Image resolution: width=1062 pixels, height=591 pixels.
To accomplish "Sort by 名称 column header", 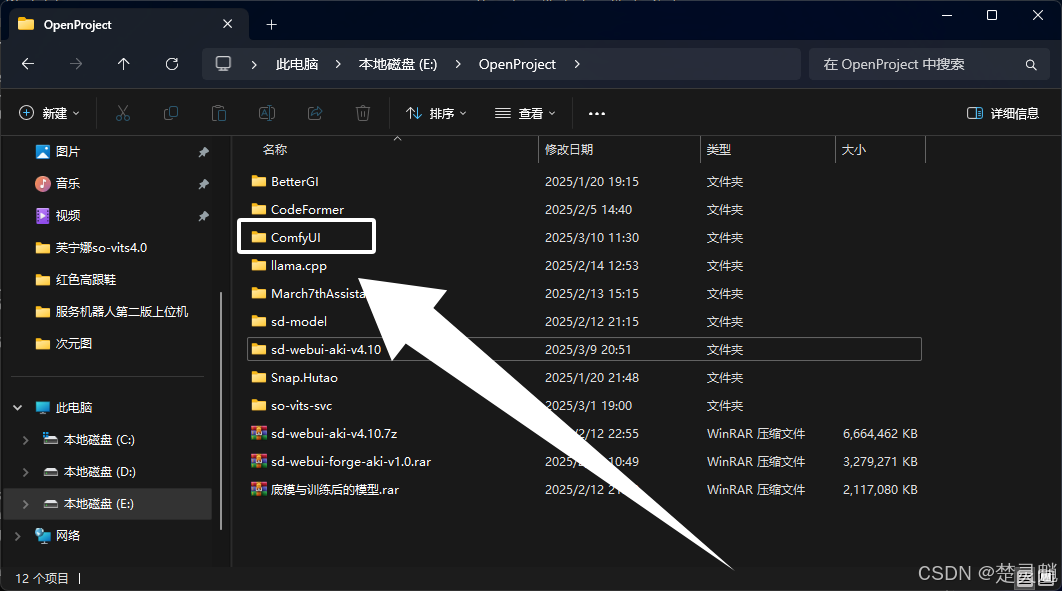I will 274,150.
